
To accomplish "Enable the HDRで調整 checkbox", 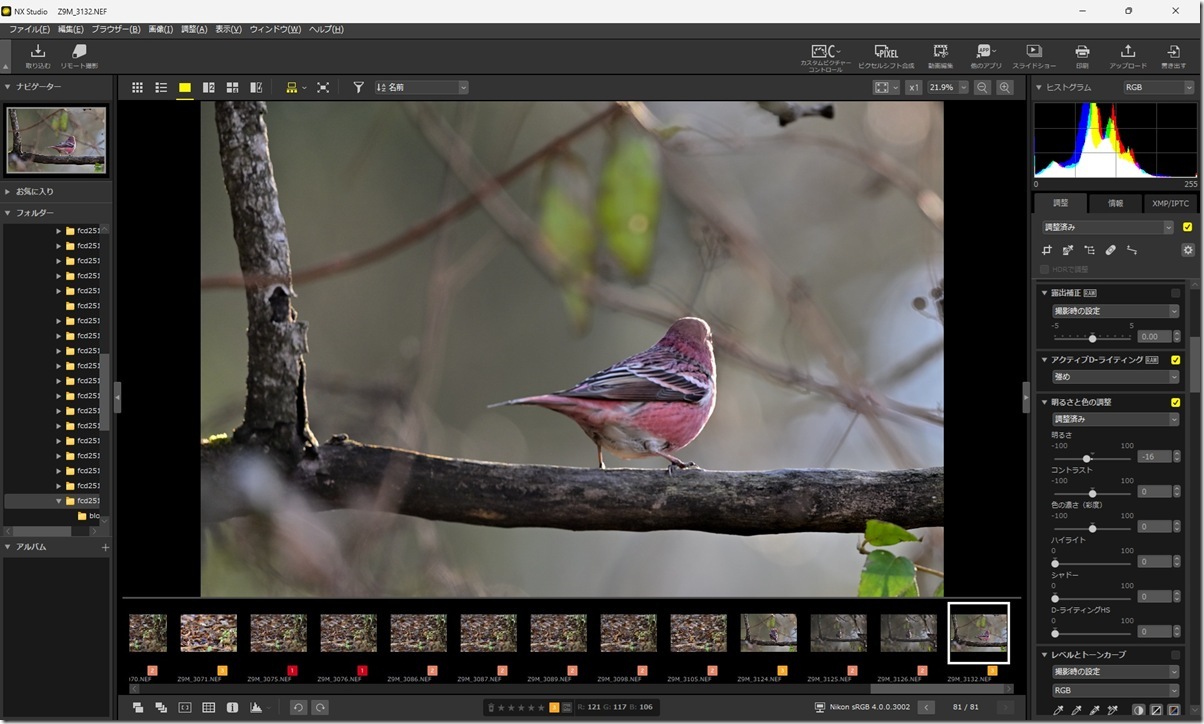I will tap(1043, 269).
